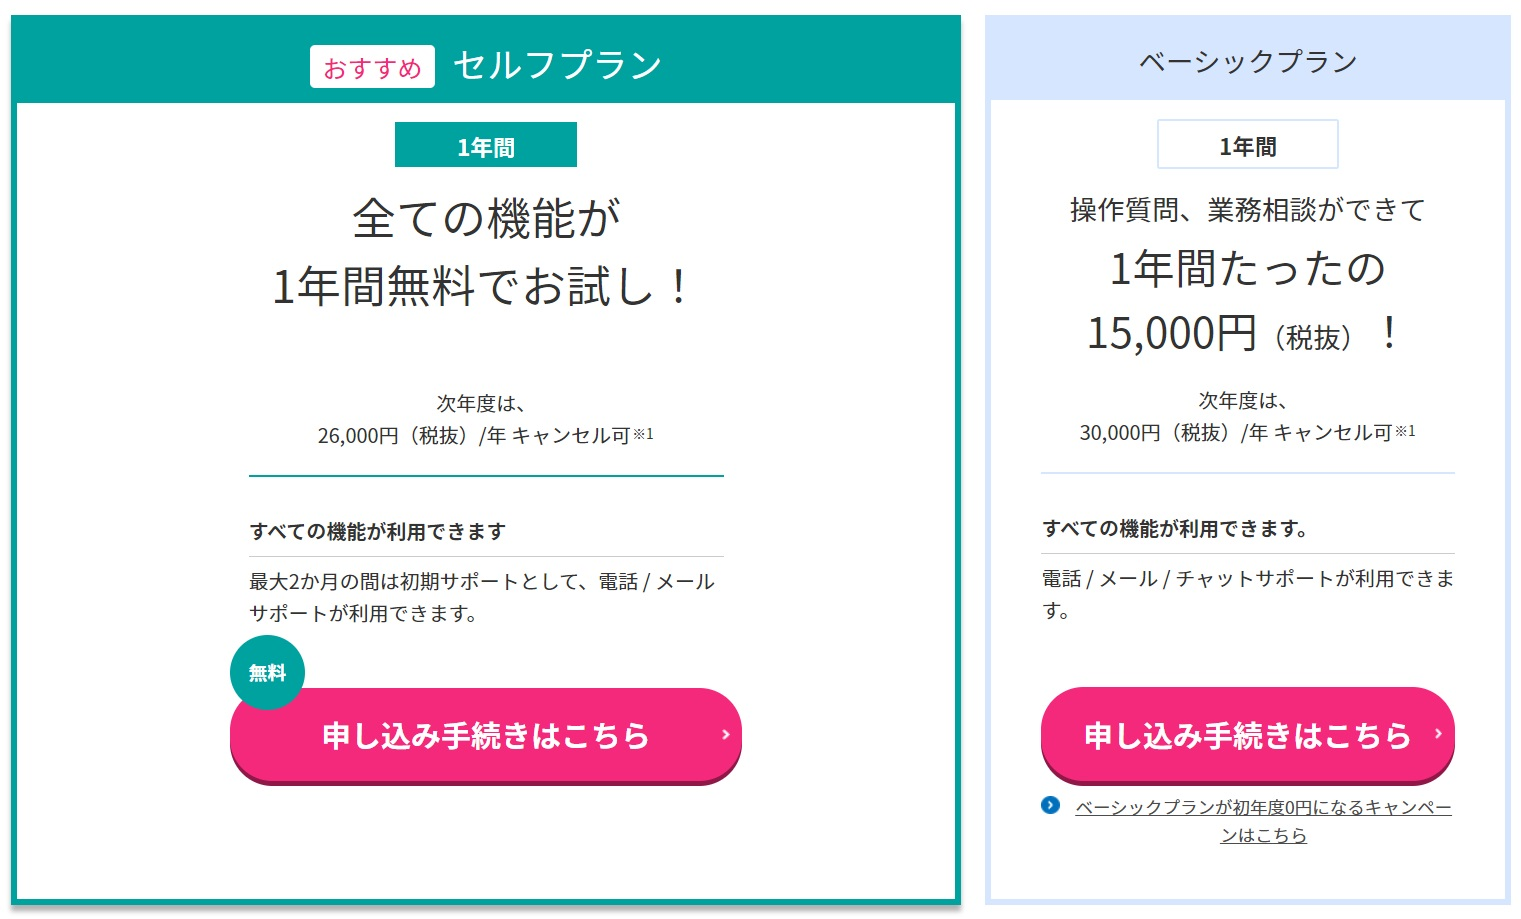1521x919 pixels.
Task: Click the ※1 footnote after 30,000円 line
Action: click(1405, 431)
